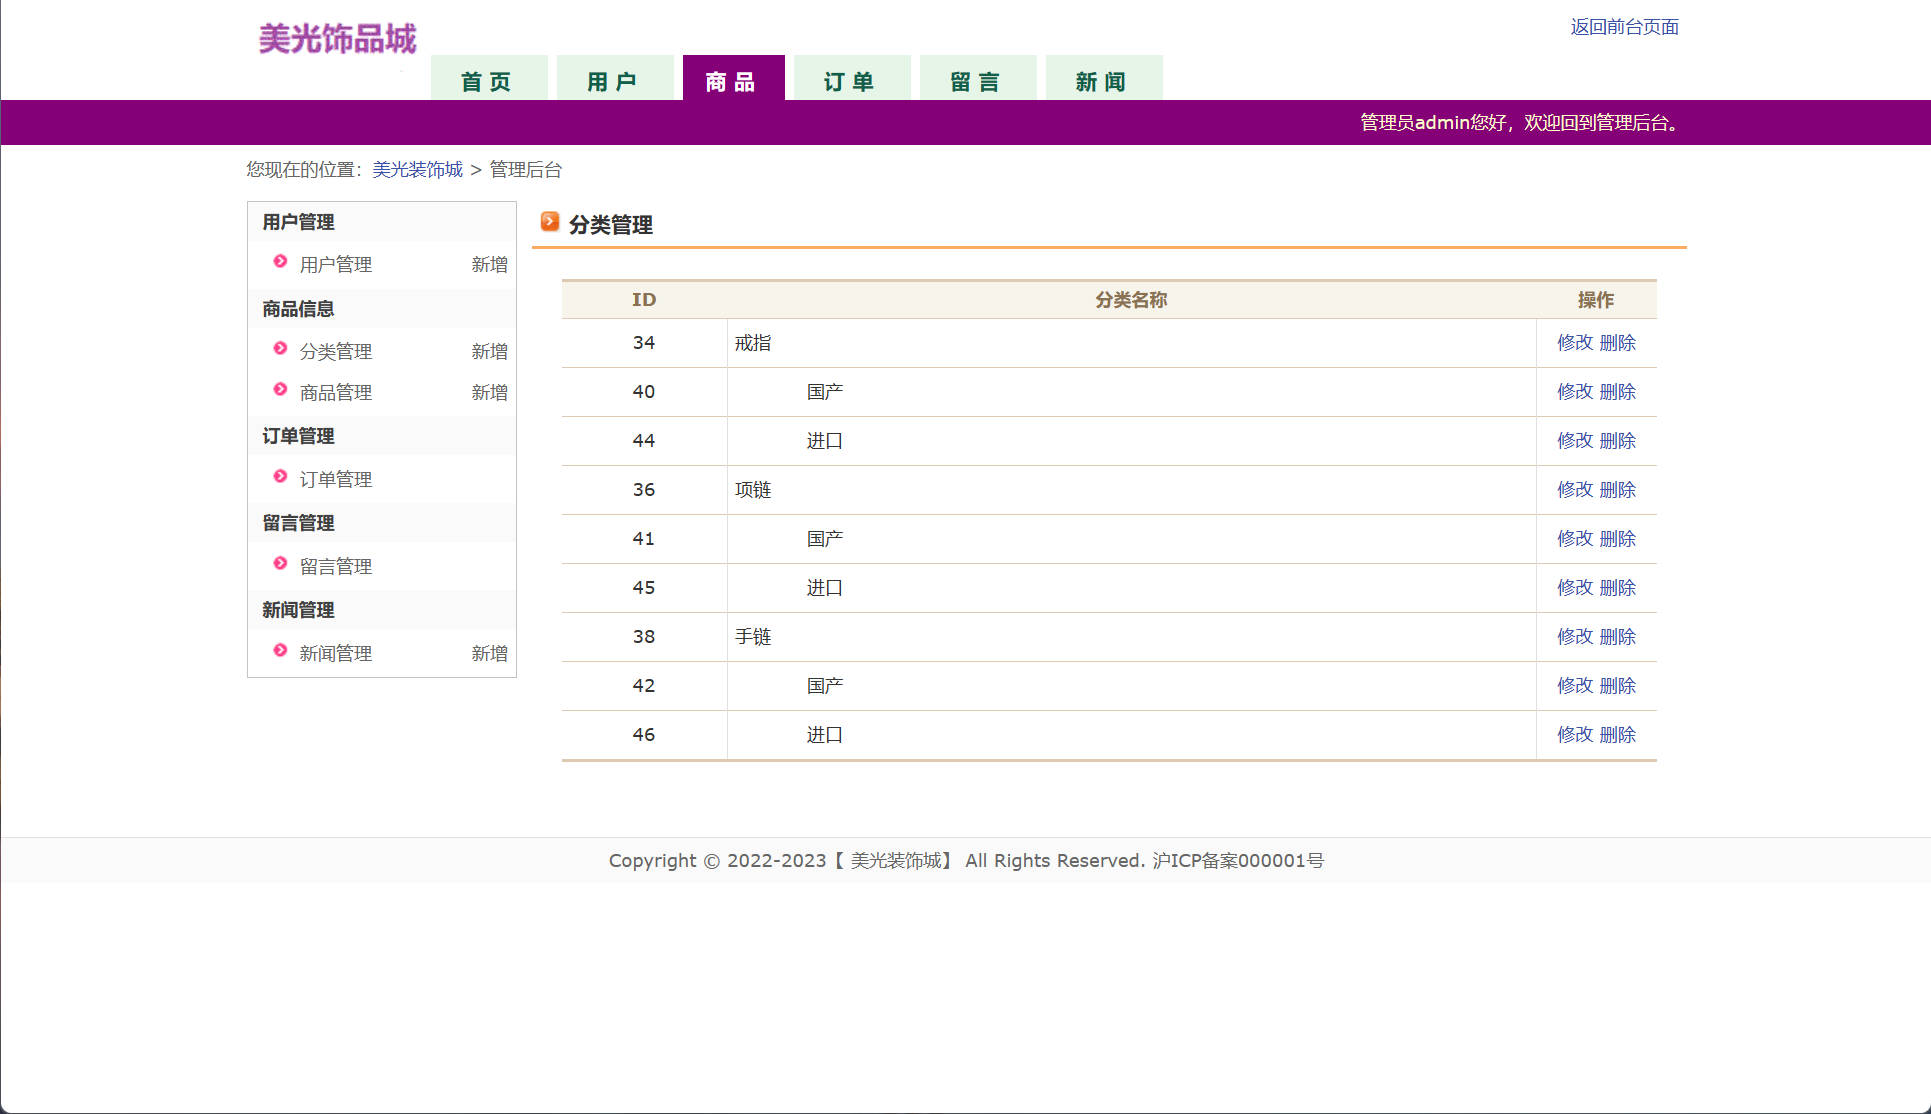
Task: Click the bullet icon beside 新闻管理
Action: (280, 650)
